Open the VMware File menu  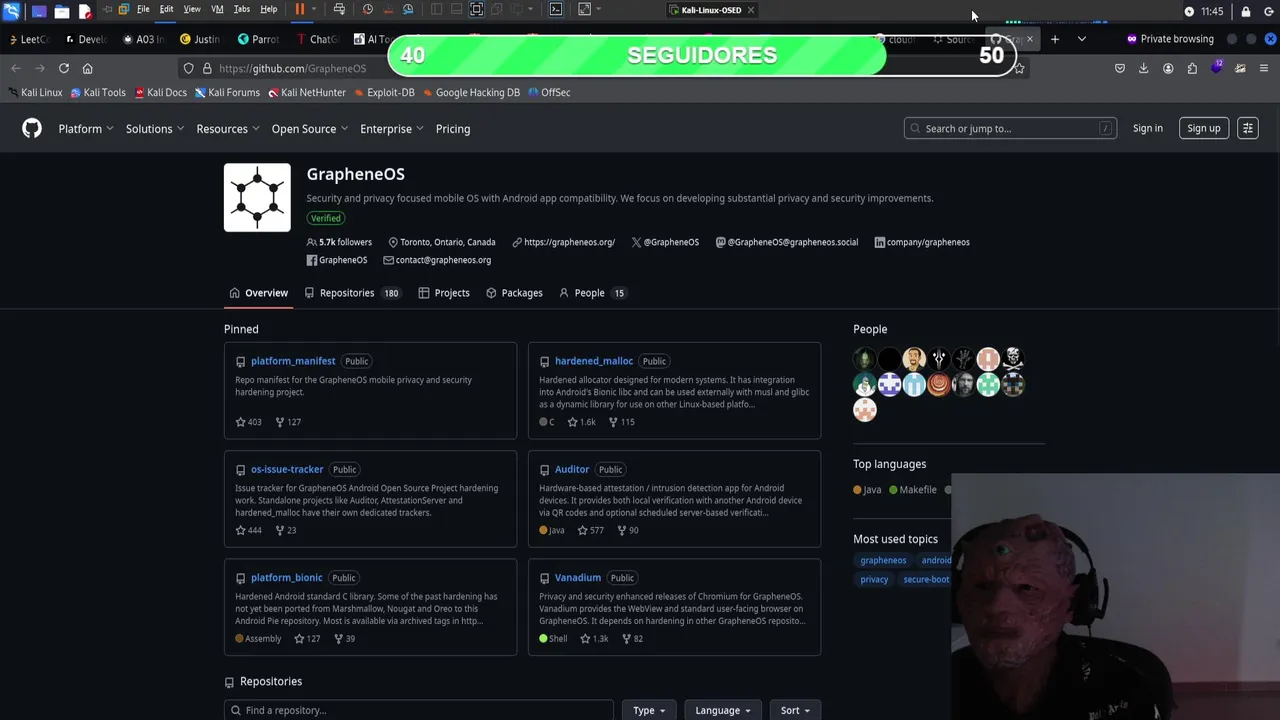(143, 9)
